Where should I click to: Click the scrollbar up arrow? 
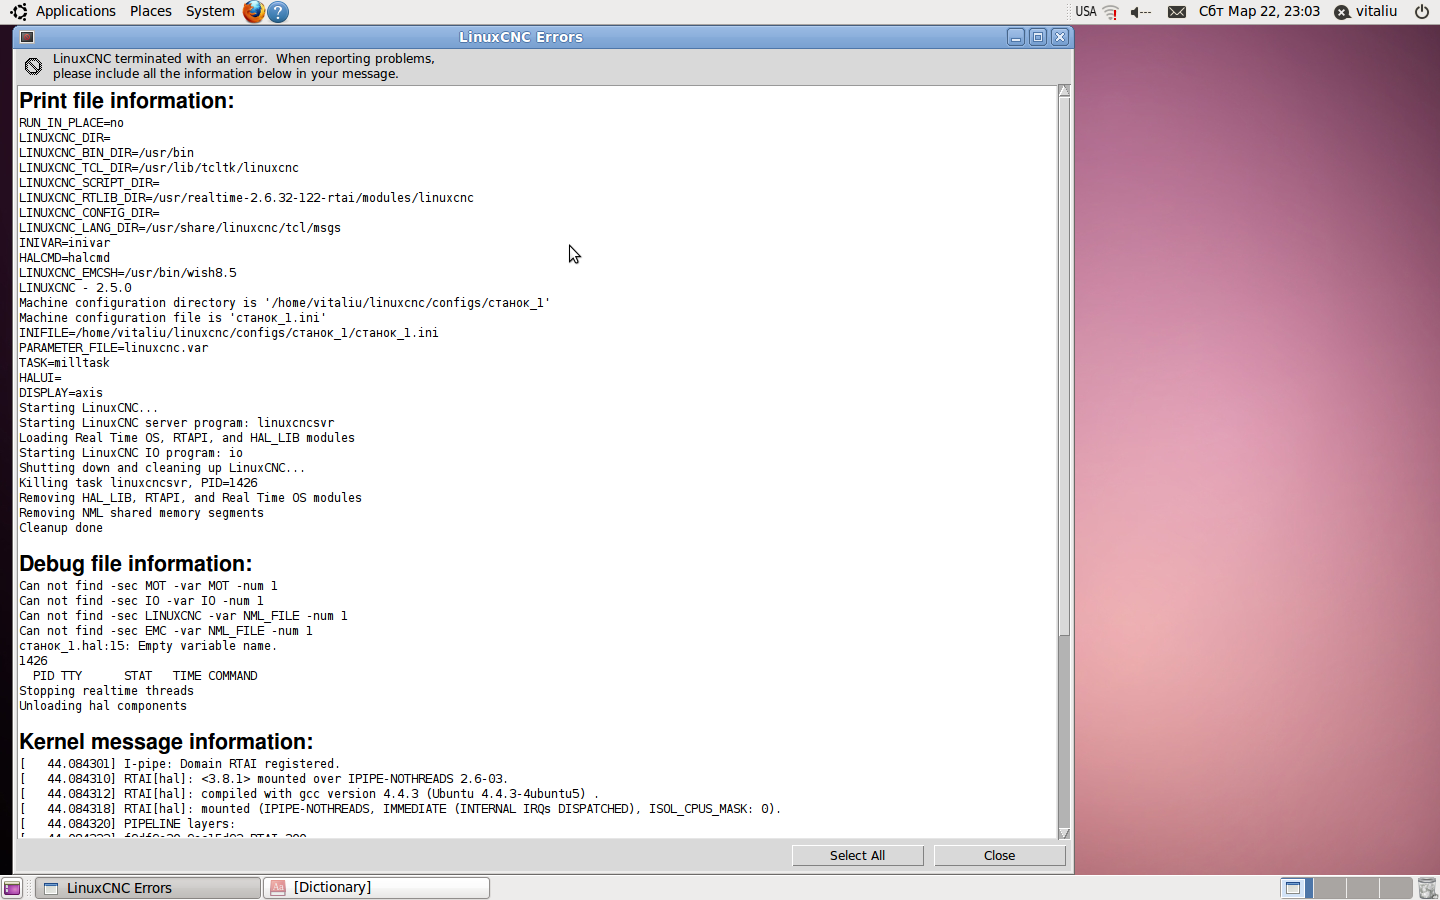(x=1064, y=91)
